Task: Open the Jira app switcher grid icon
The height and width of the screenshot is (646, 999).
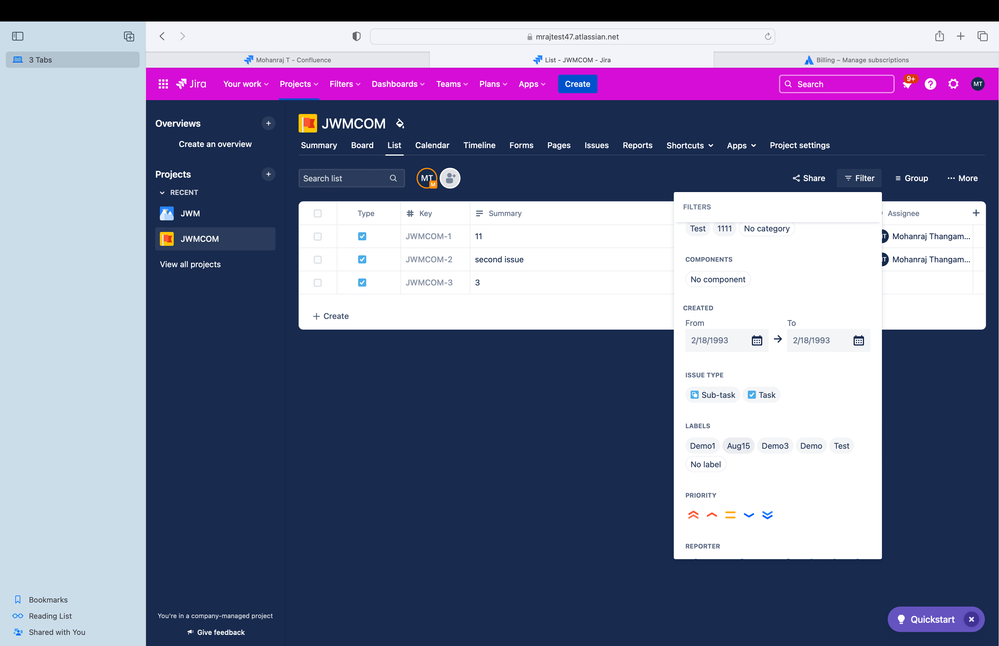Action: click(x=163, y=84)
